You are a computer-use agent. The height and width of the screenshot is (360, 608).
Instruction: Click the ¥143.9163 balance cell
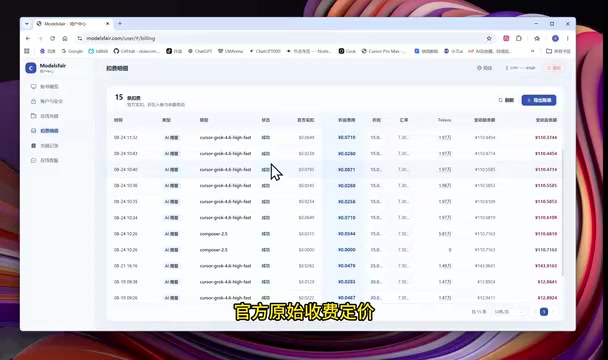pos(546,266)
